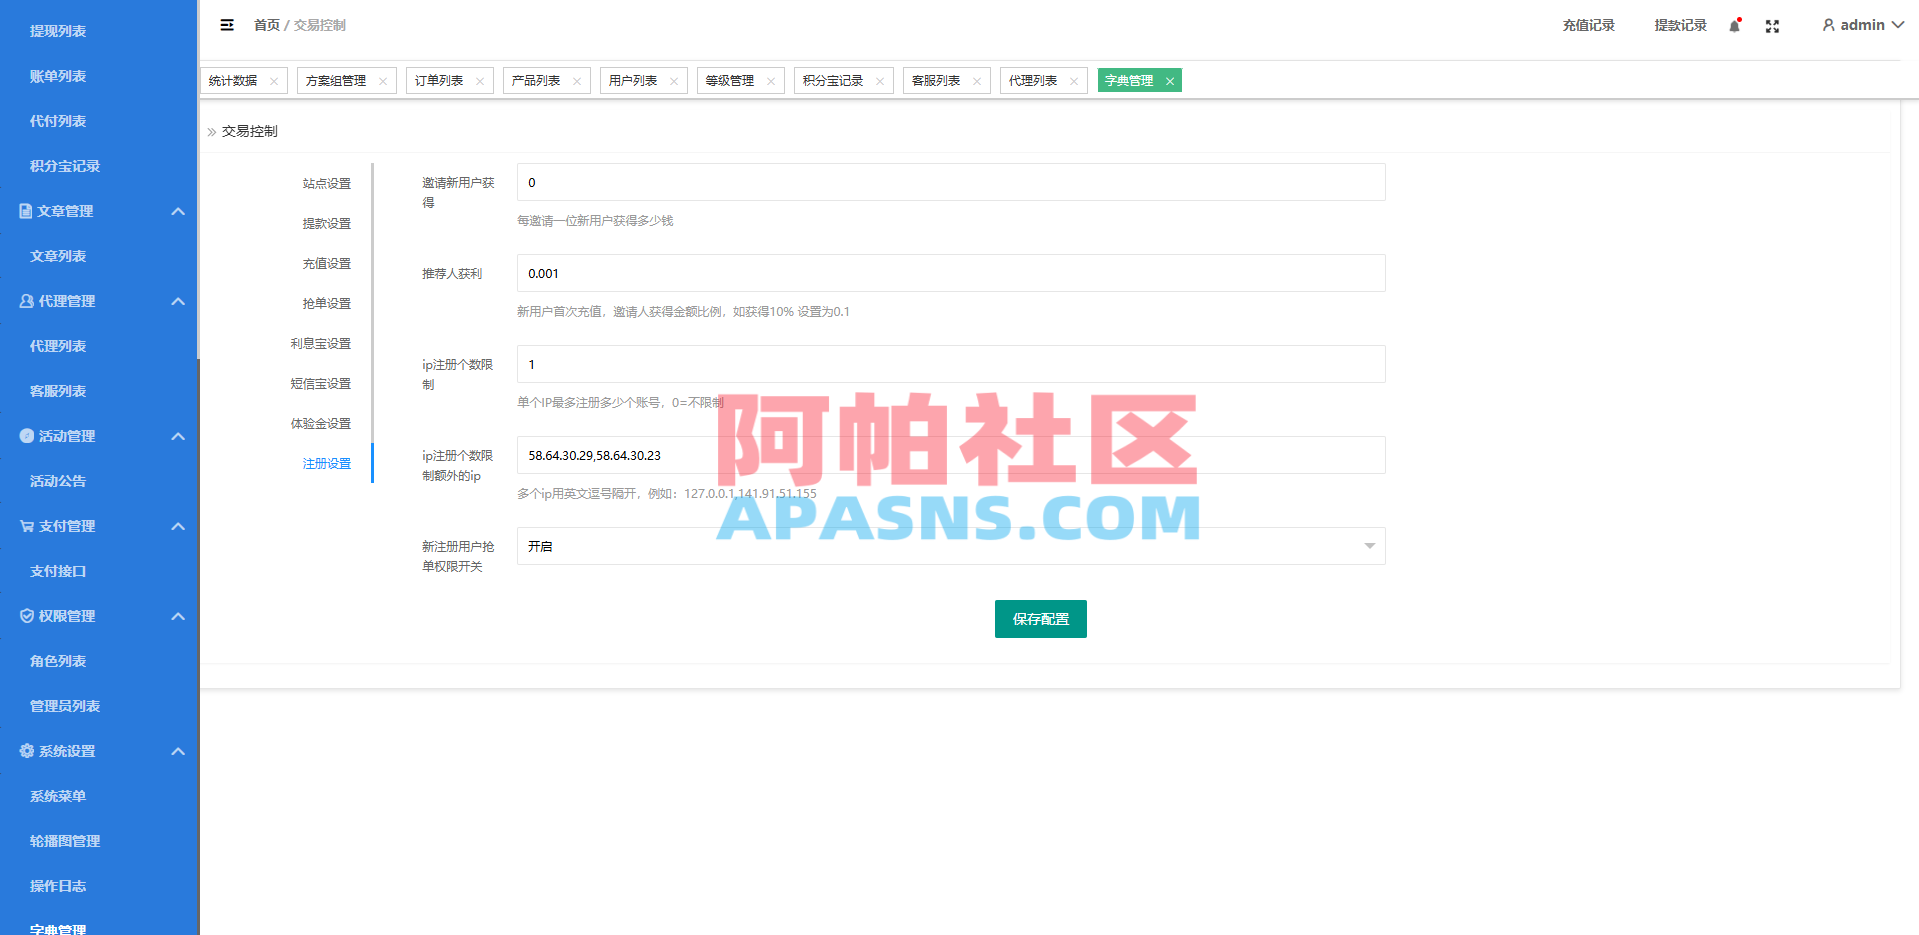
Task: Switch to the 统计数据 tab
Action: (233, 81)
